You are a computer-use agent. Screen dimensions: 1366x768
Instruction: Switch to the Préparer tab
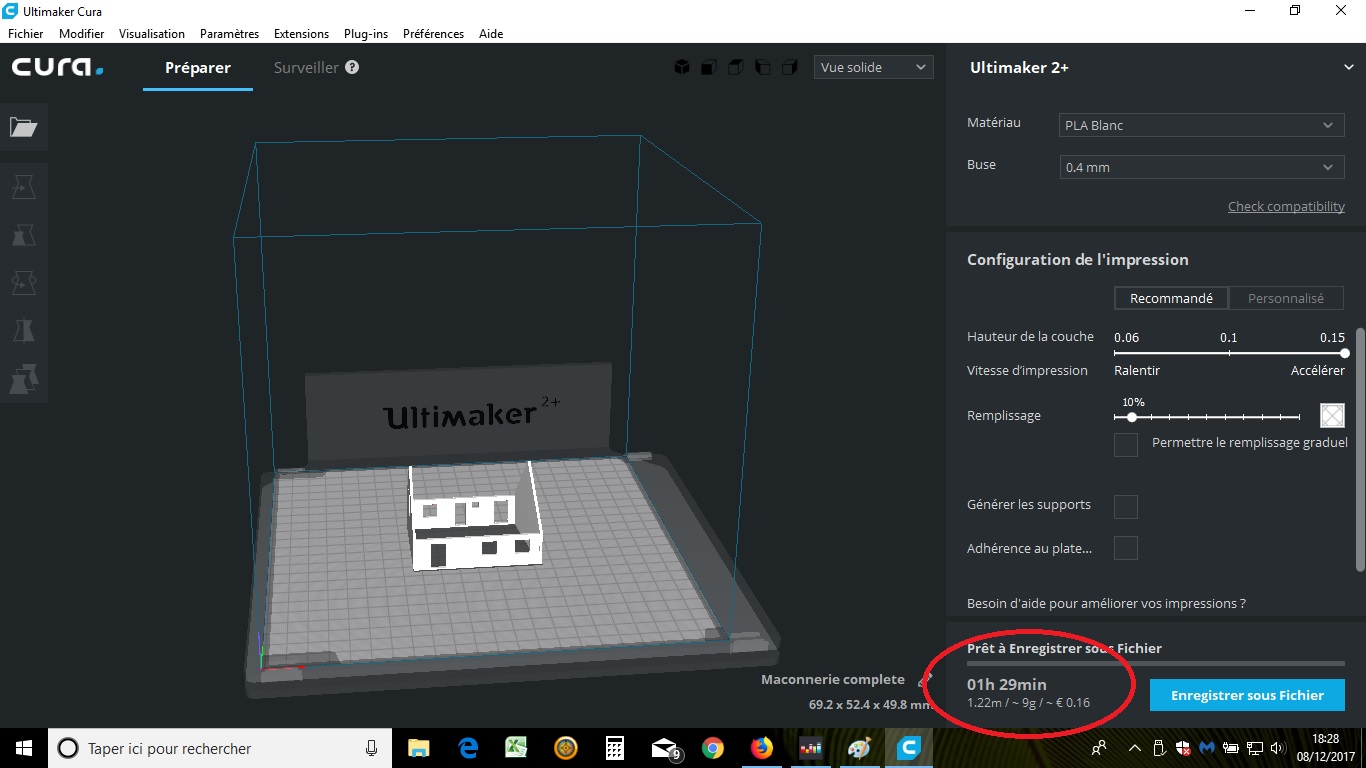(x=198, y=68)
